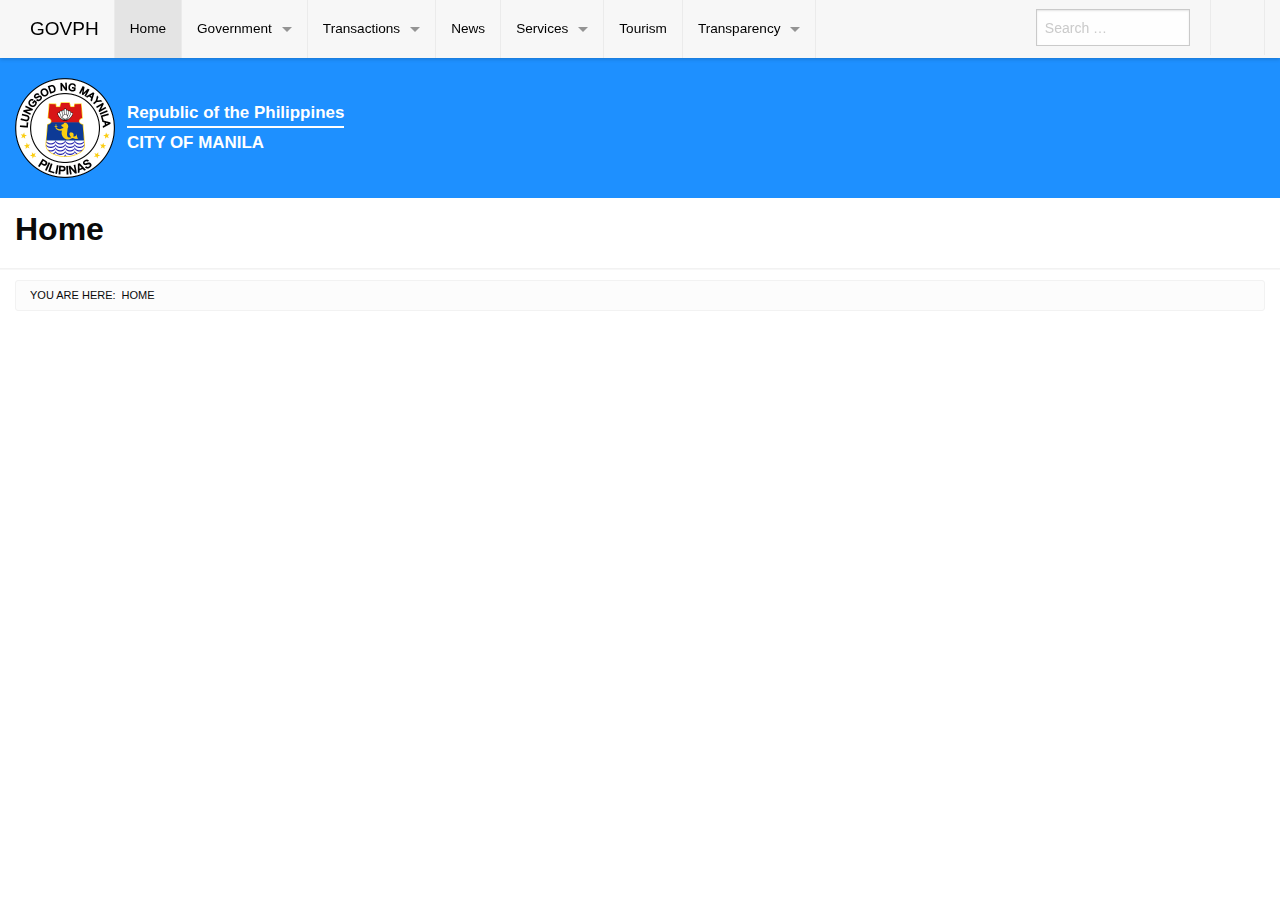The image size is (1280, 900).
Task: Open the GOVPH link
Action: point(64,29)
